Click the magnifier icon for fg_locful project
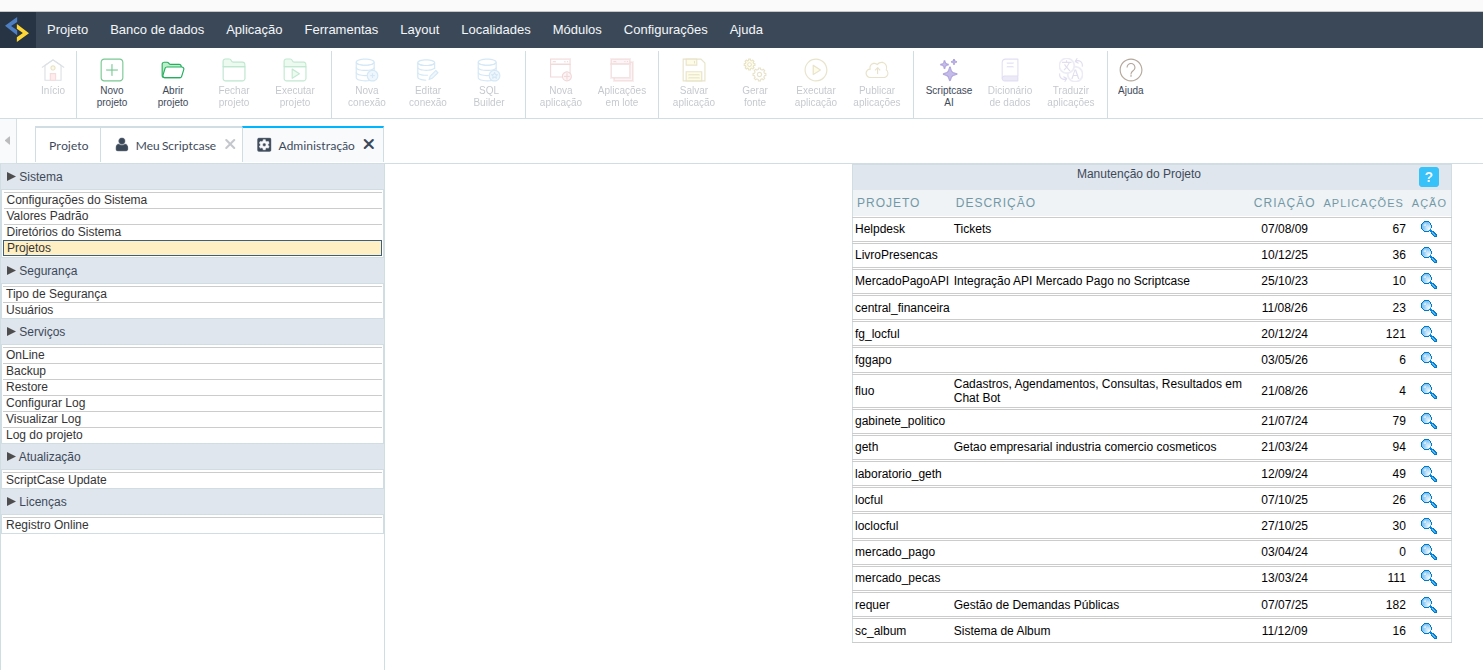Viewport: 1483px width, 670px height. point(1428,334)
